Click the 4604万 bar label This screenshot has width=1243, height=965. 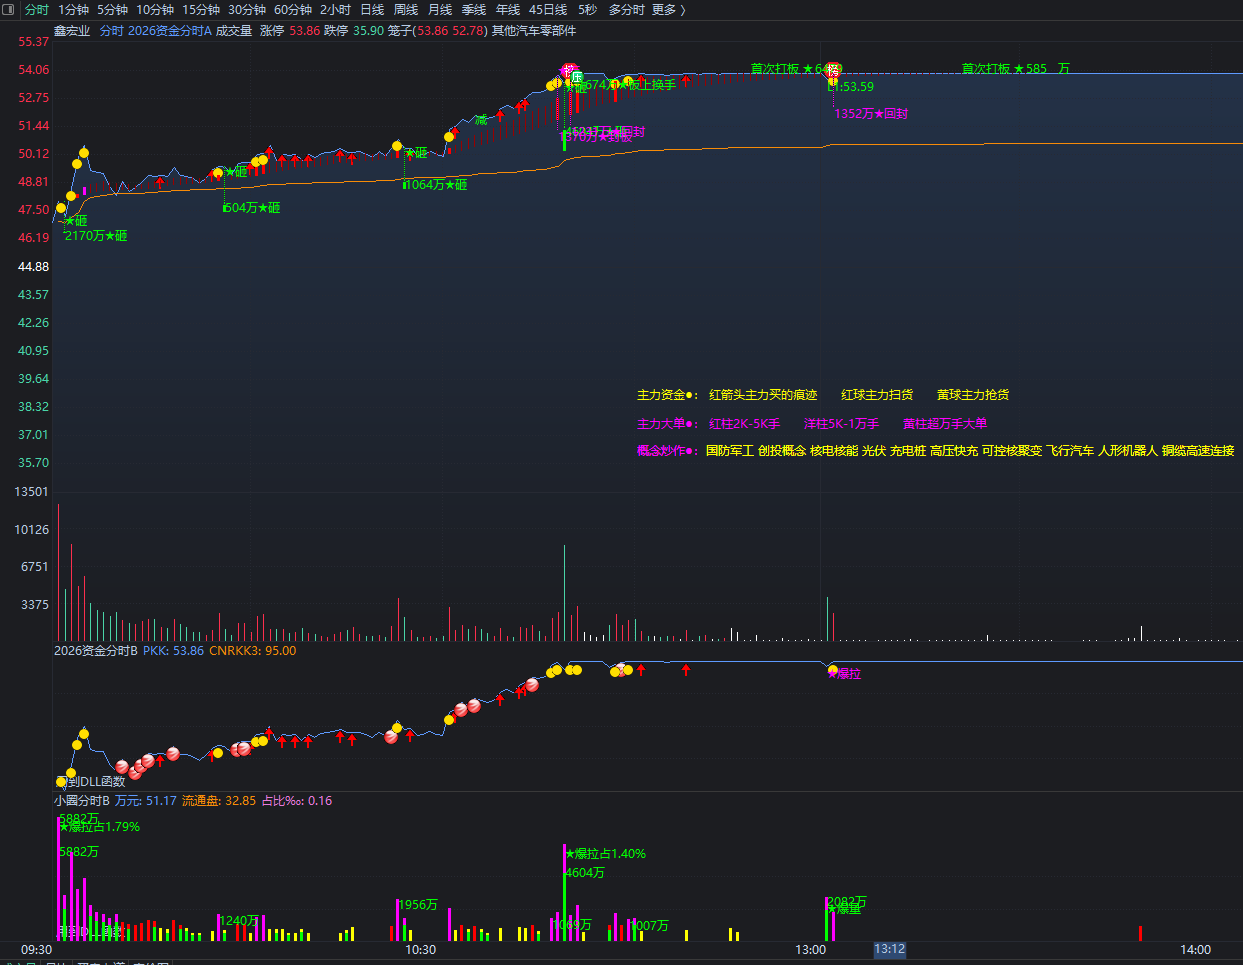(585, 873)
